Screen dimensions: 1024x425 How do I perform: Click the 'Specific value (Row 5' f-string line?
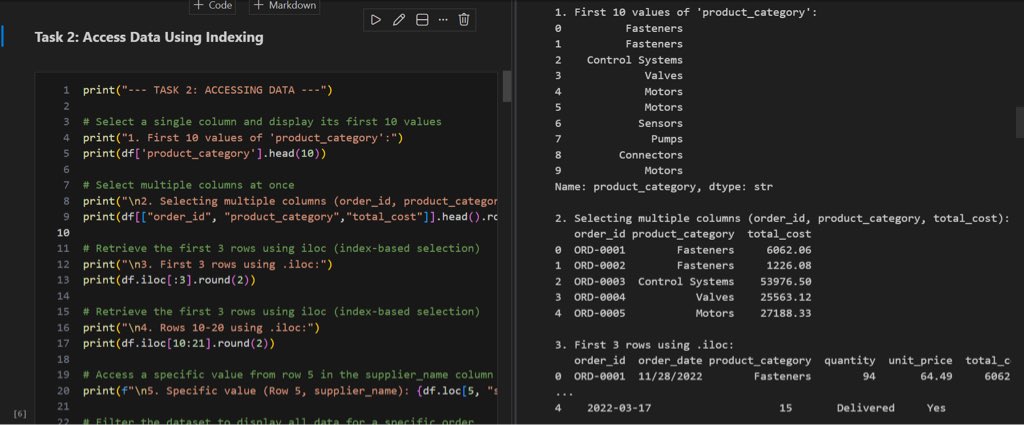290,391
